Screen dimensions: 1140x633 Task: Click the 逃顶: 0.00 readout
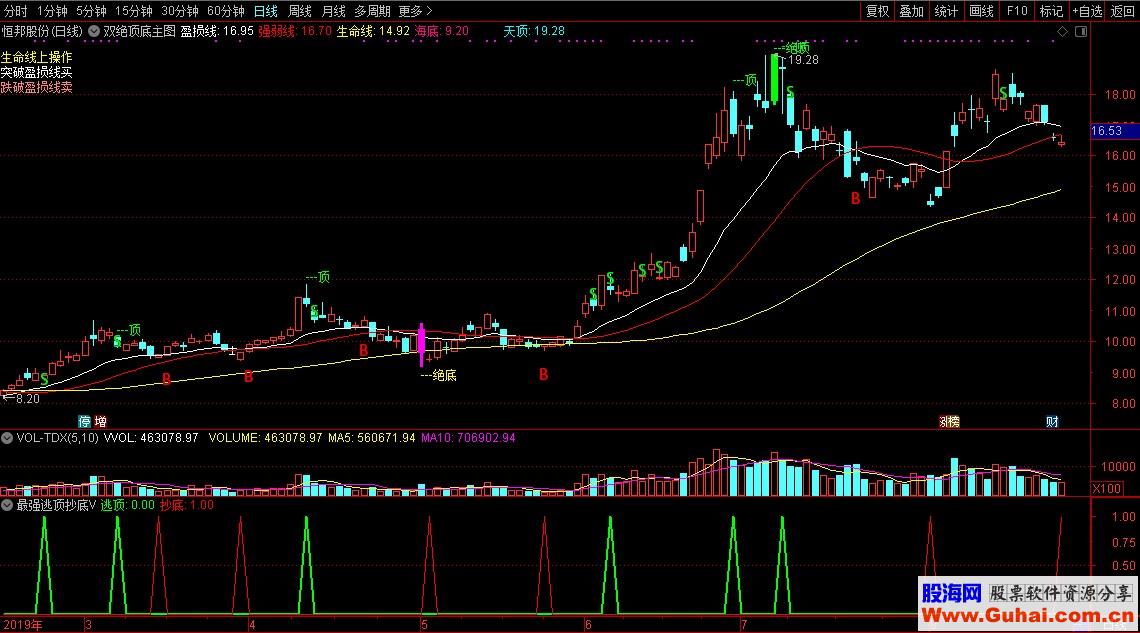127,505
